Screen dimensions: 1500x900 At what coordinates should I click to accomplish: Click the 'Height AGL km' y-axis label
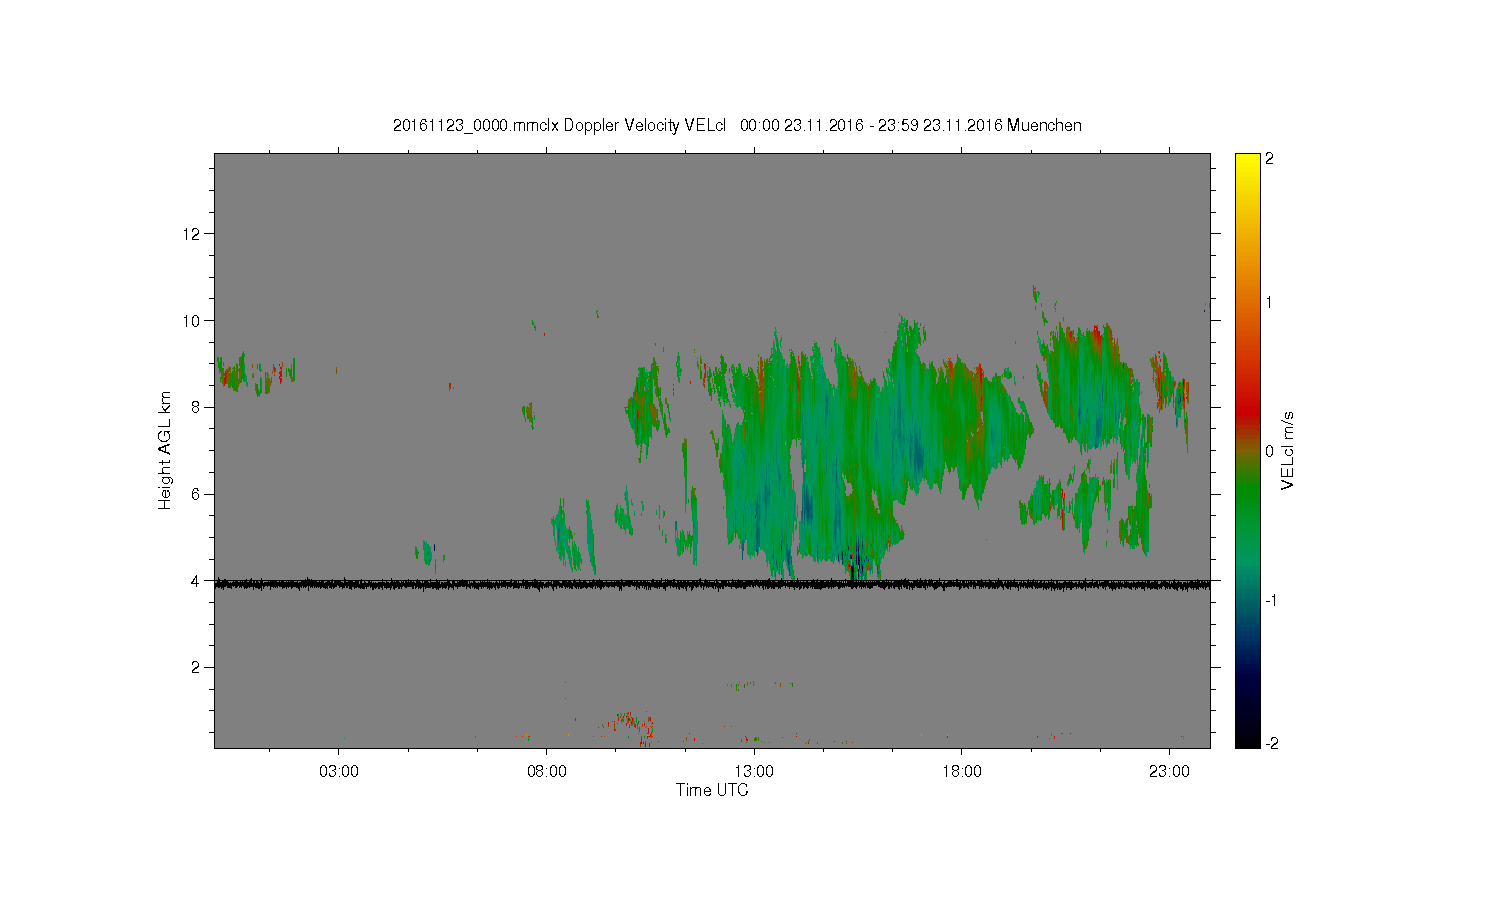pyautogui.click(x=165, y=450)
